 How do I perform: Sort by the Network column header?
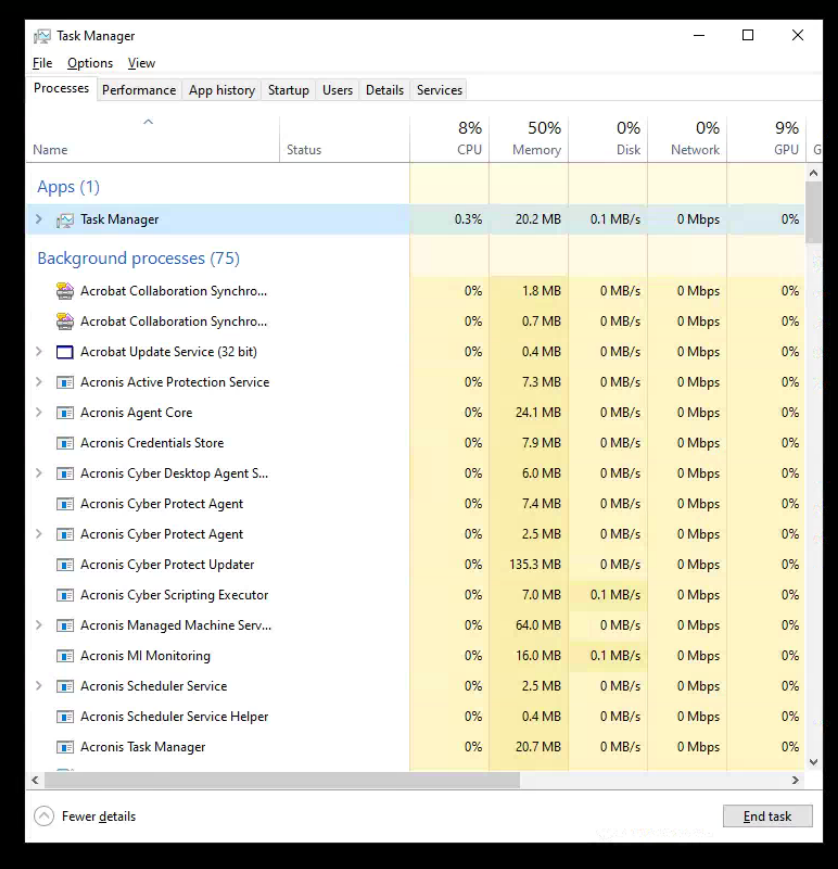687,139
